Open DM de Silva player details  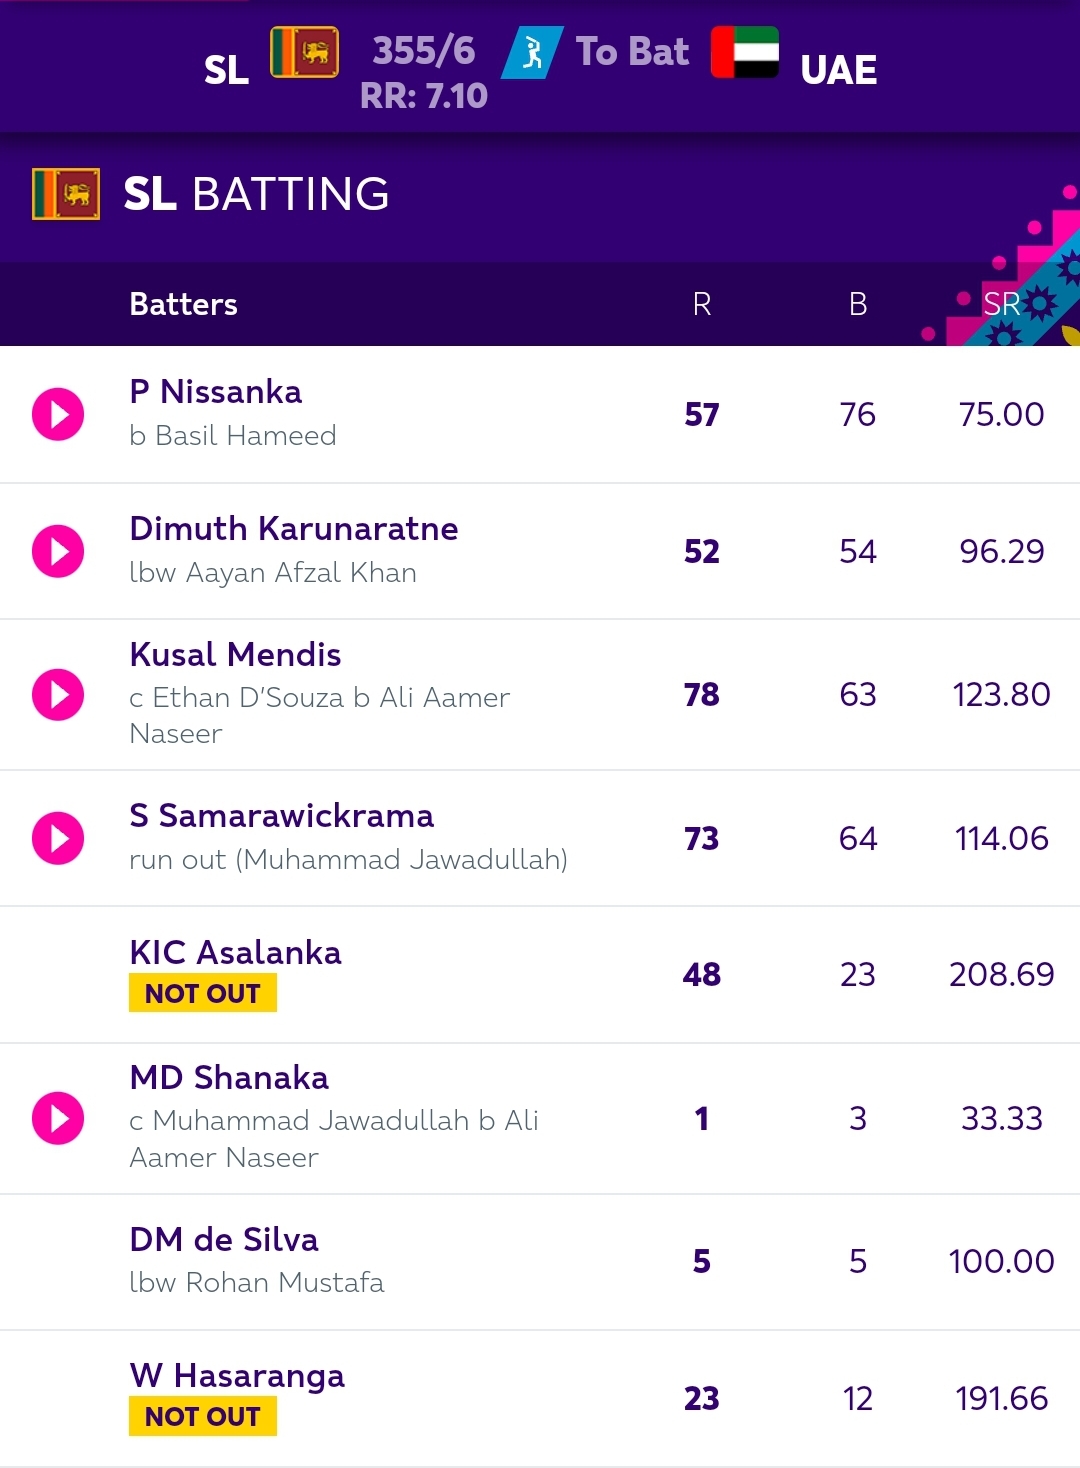pos(224,1239)
